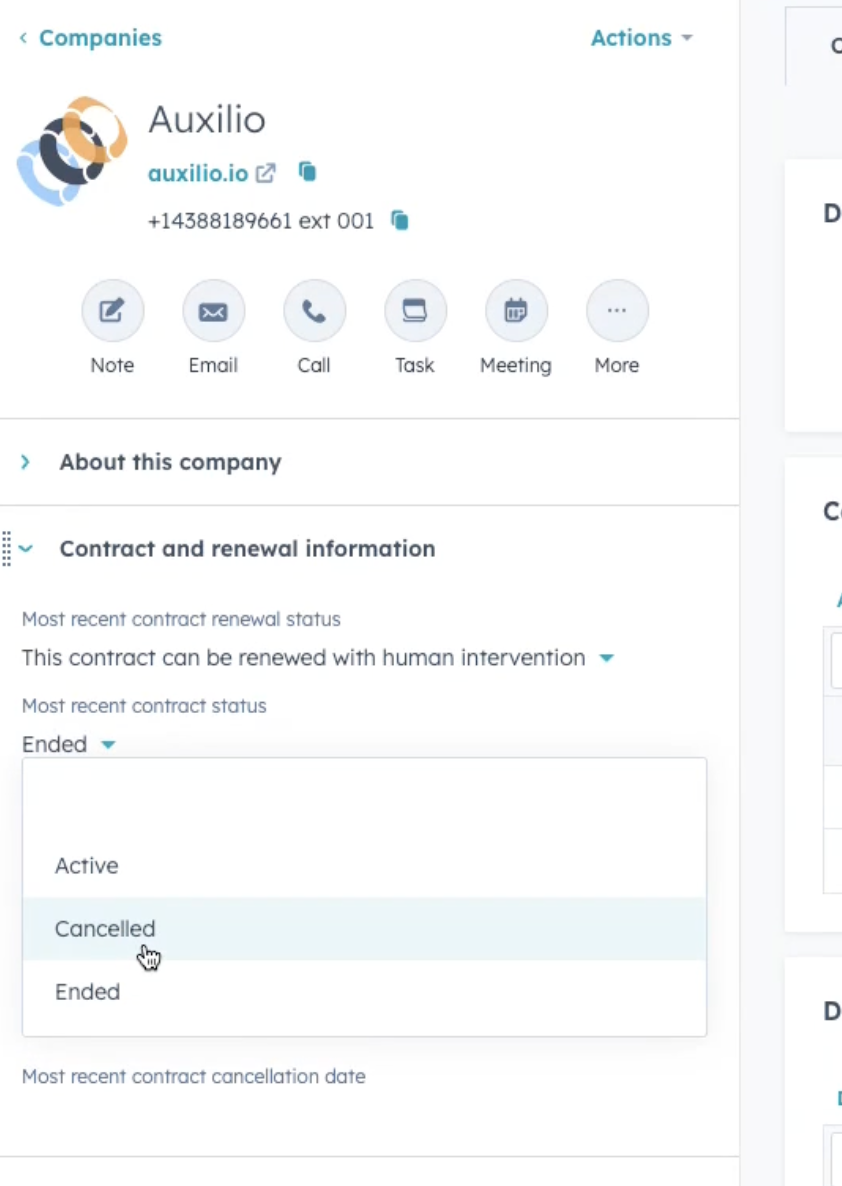
Task: Open the auxilio.io website link
Action: pos(197,173)
